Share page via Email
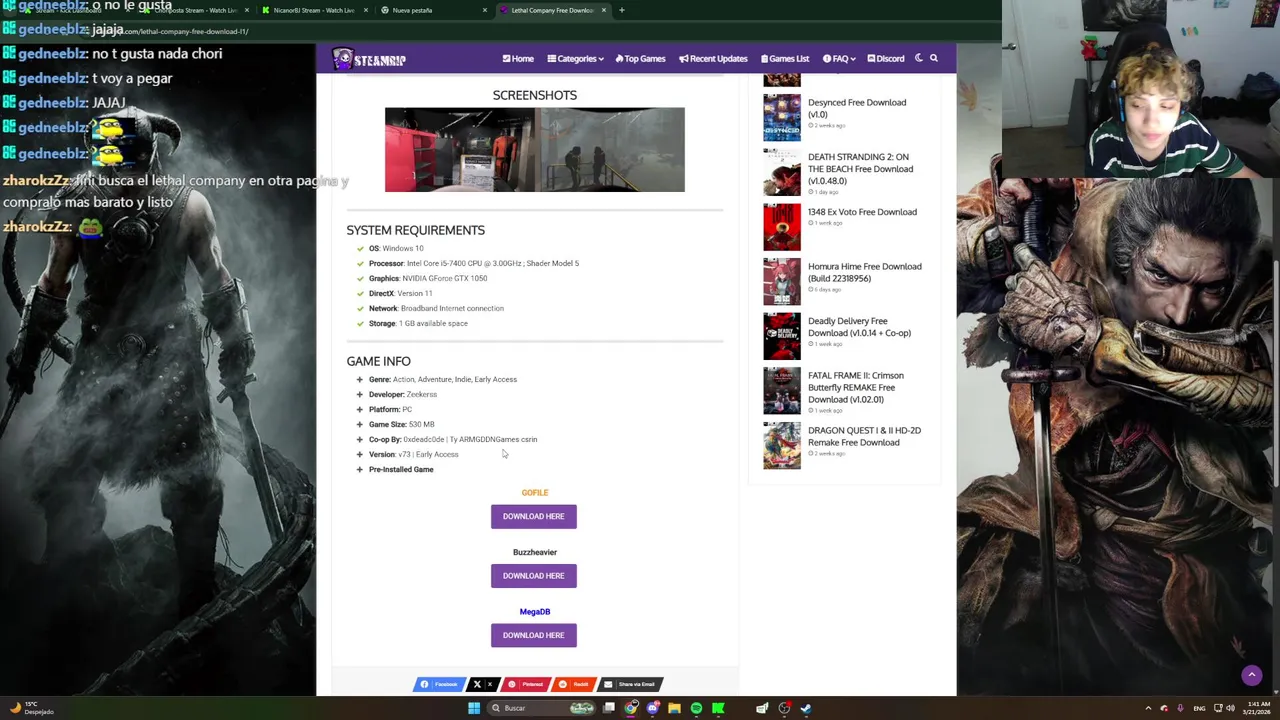This screenshot has height=720, width=1280. (630, 684)
